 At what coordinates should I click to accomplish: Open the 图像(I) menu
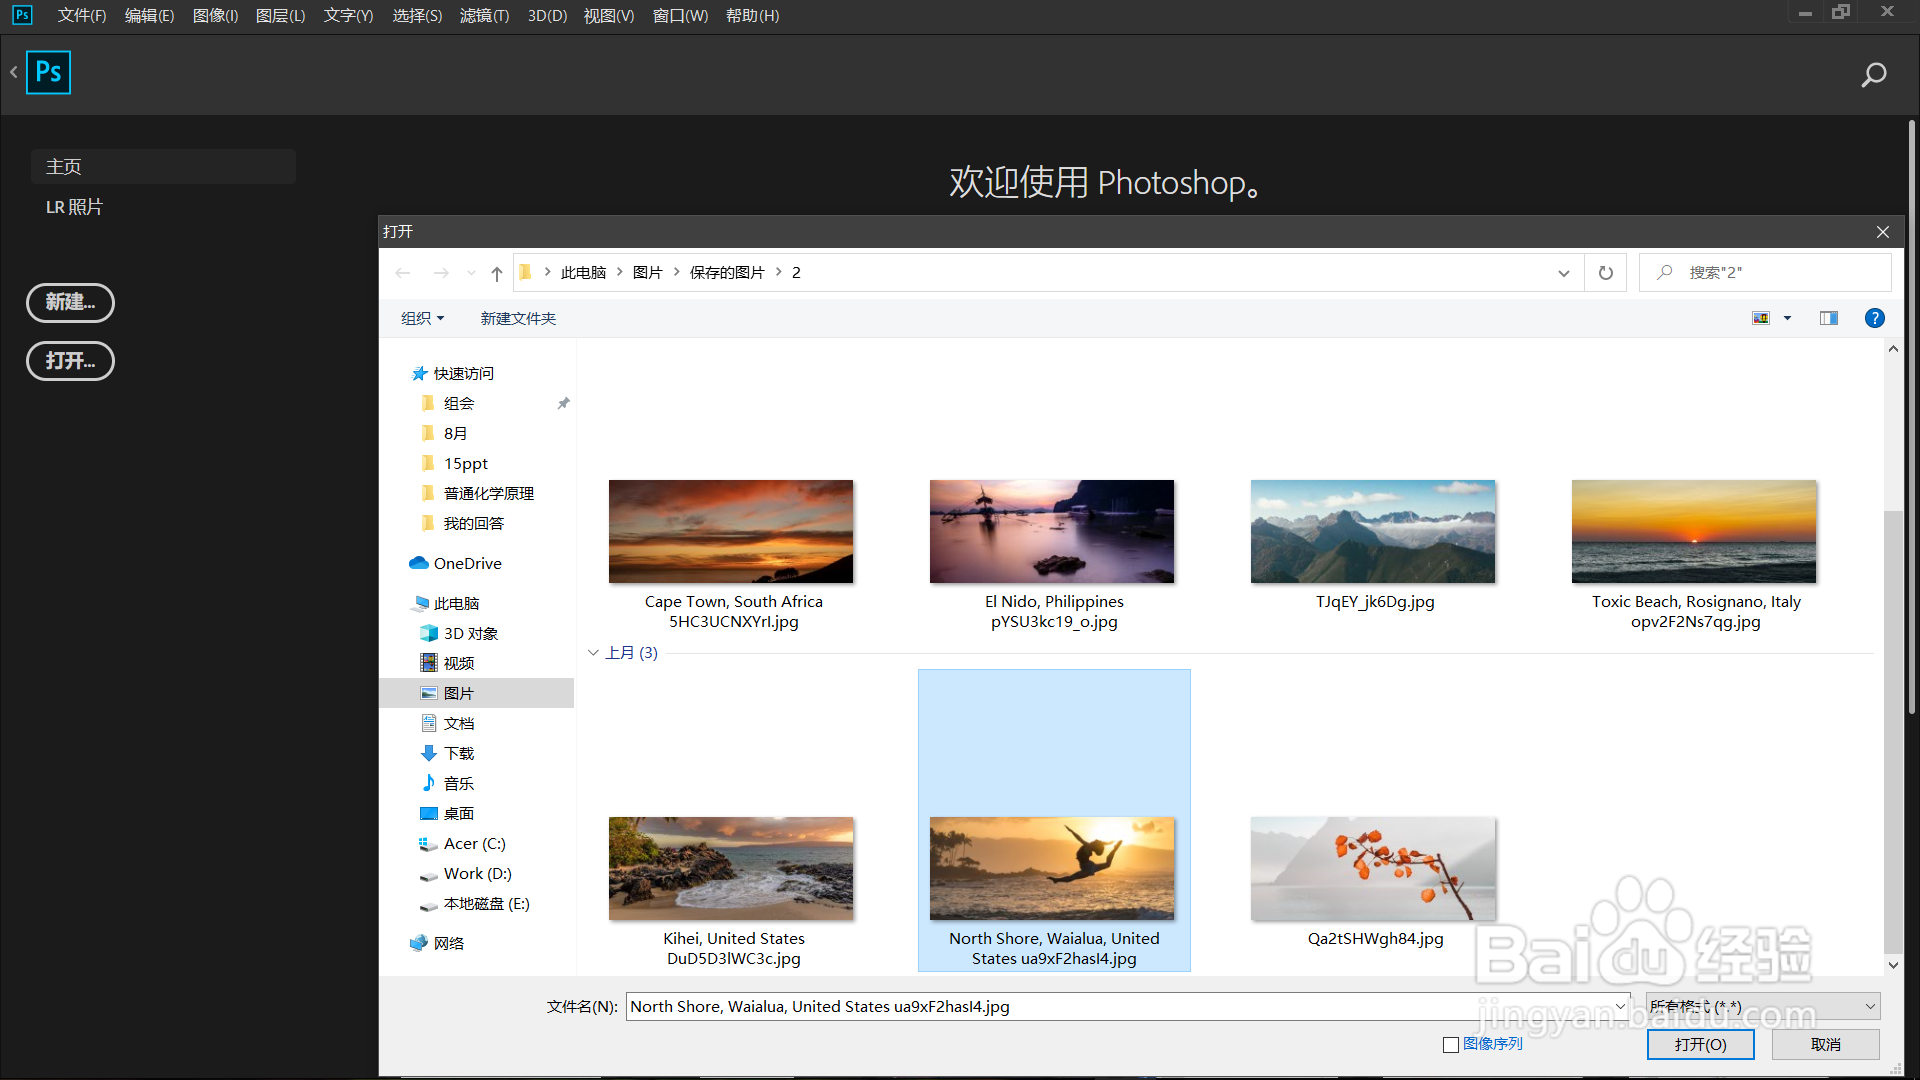215,16
